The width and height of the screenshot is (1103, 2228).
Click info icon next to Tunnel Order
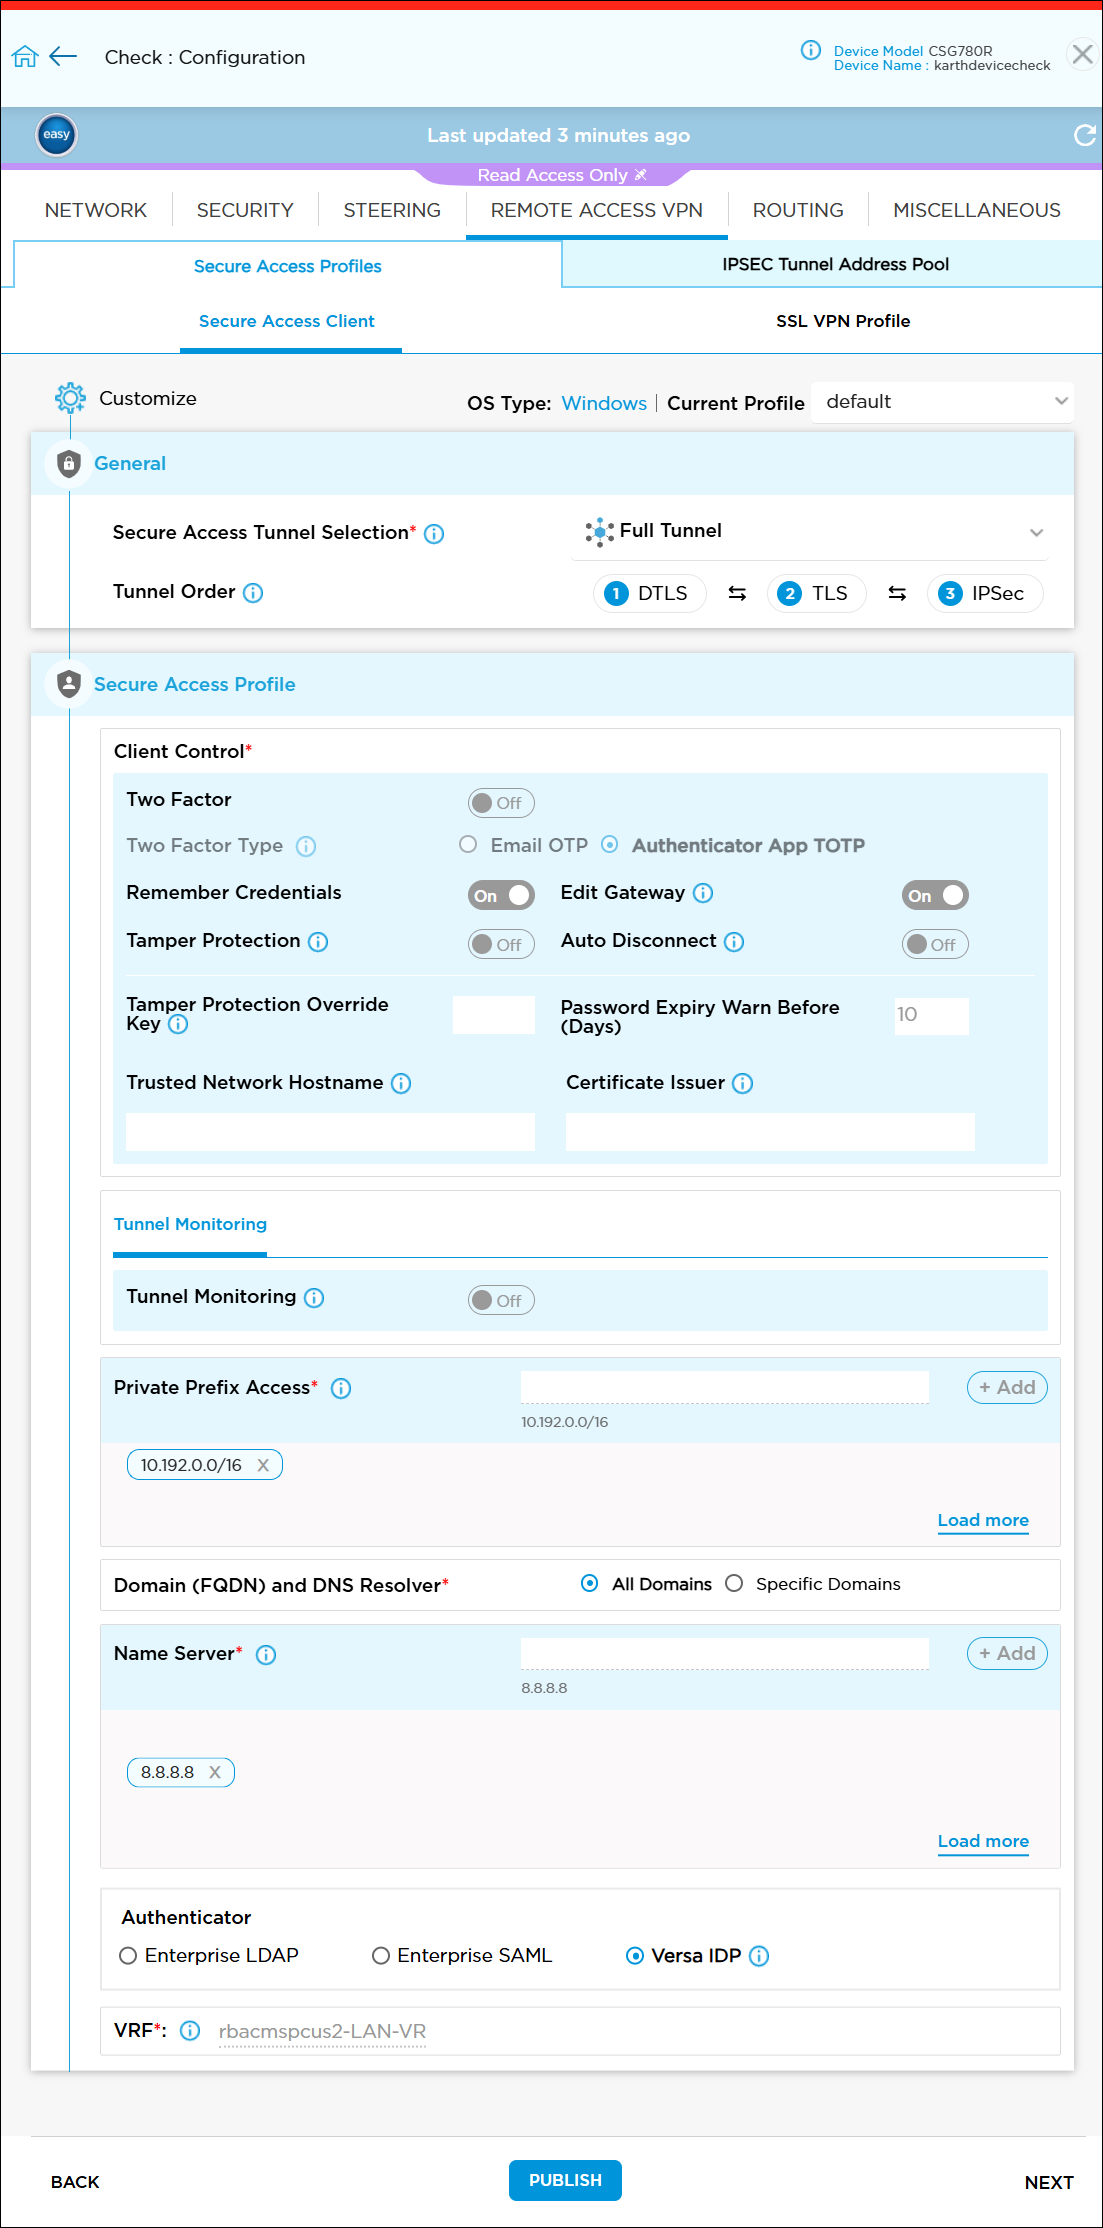[x=254, y=593]
